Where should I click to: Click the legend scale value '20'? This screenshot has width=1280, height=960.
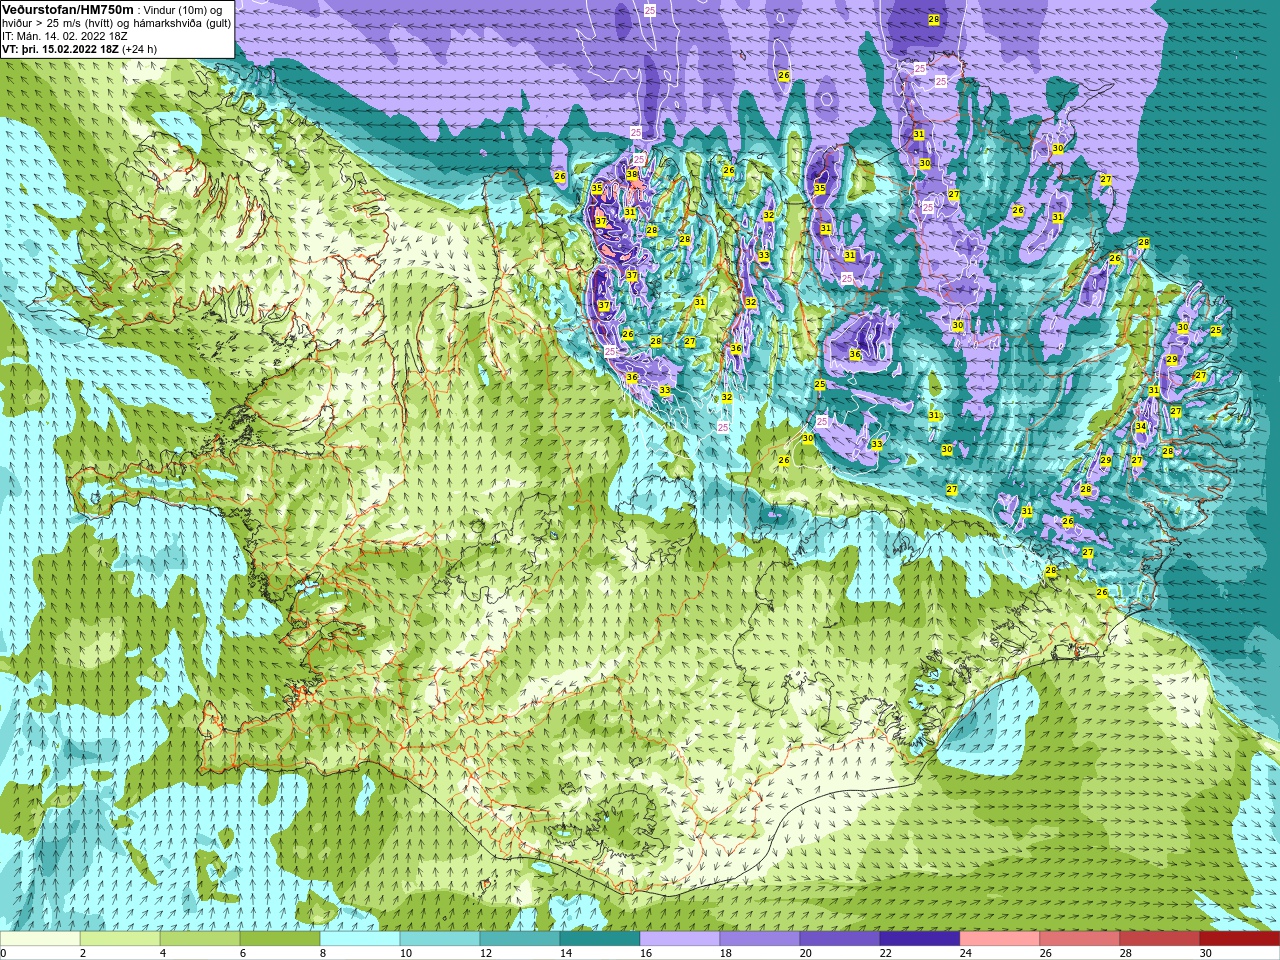(x=806, y=954)
